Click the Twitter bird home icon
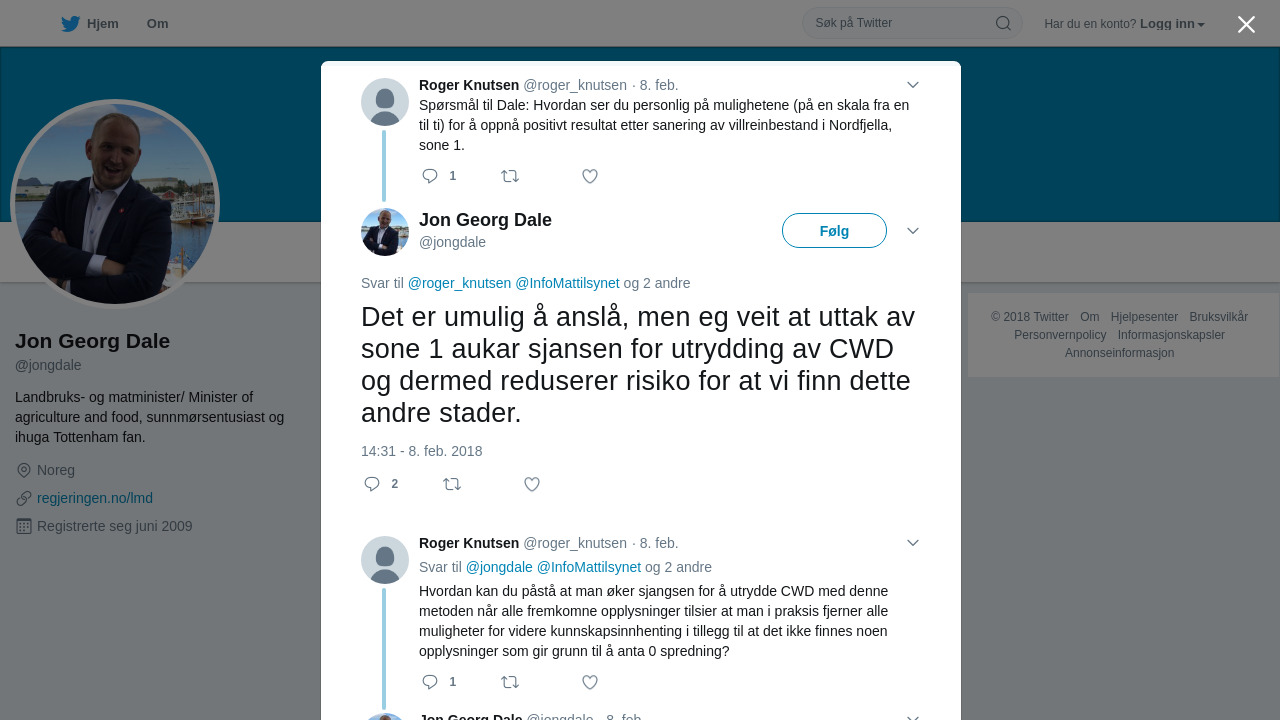The image size is (1280, 720). pos(70,24)
